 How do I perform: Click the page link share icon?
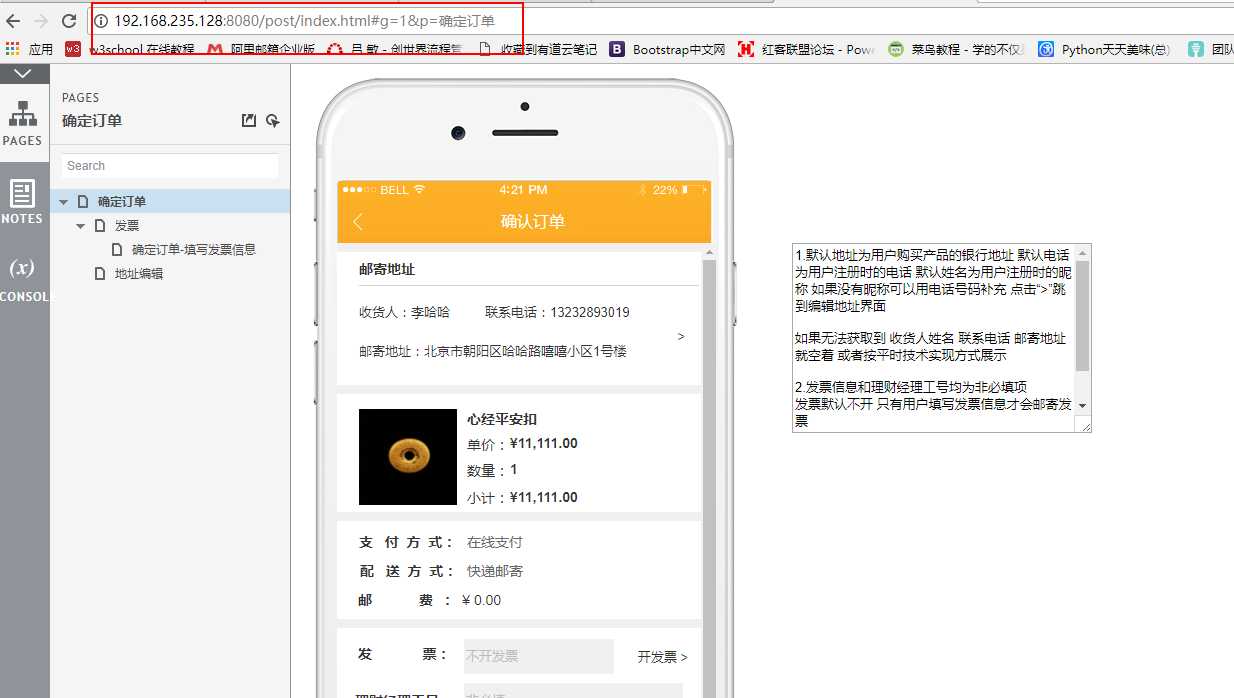(x=249, y=121)
